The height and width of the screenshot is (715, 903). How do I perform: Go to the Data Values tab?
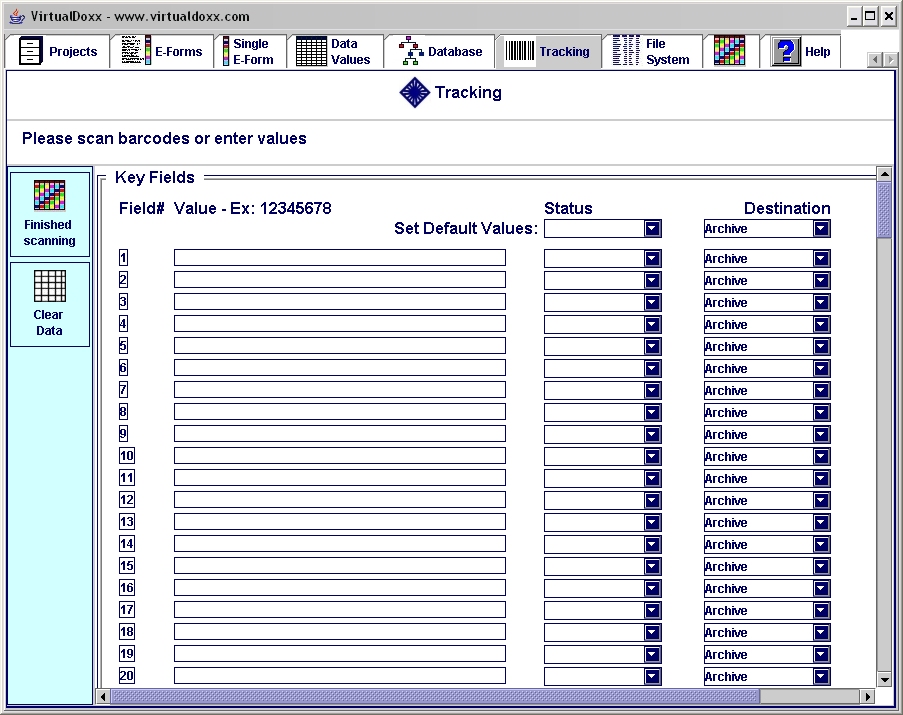pos(335,52)
